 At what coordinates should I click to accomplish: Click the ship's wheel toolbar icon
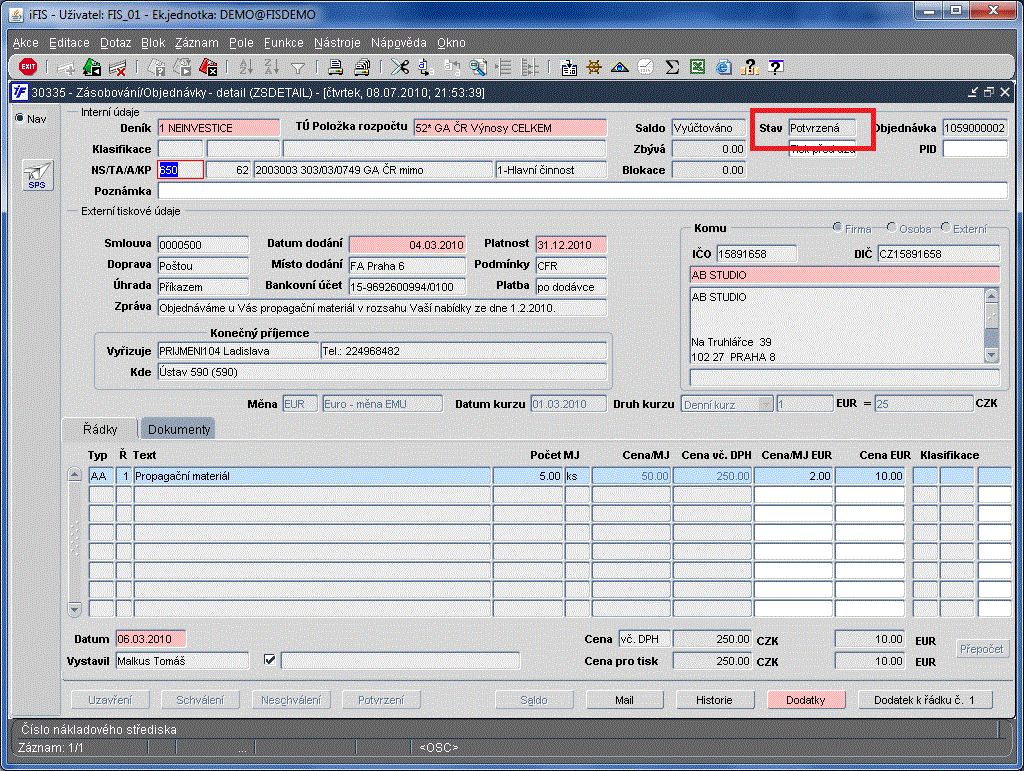[x=594, y=67]
